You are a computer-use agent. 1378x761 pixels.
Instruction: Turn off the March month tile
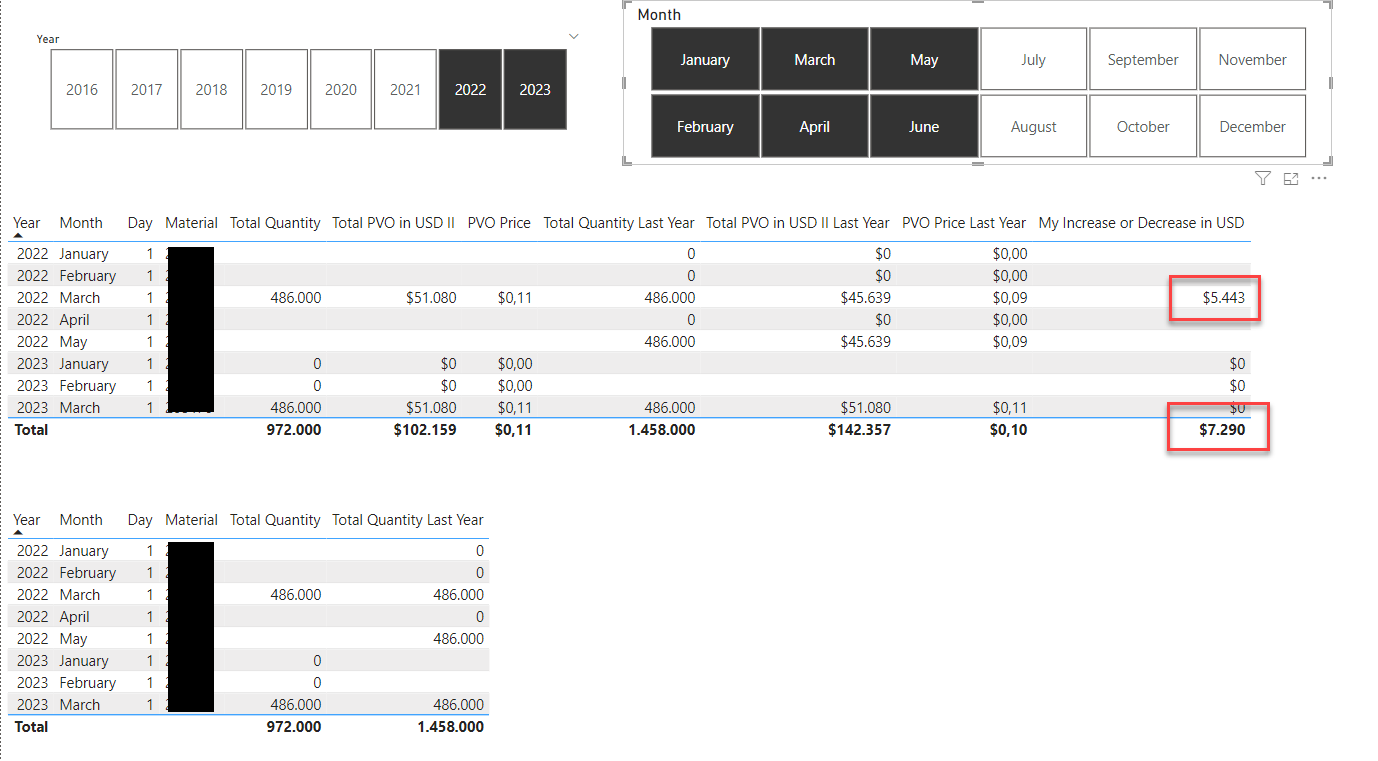click(x=815, y=60)
